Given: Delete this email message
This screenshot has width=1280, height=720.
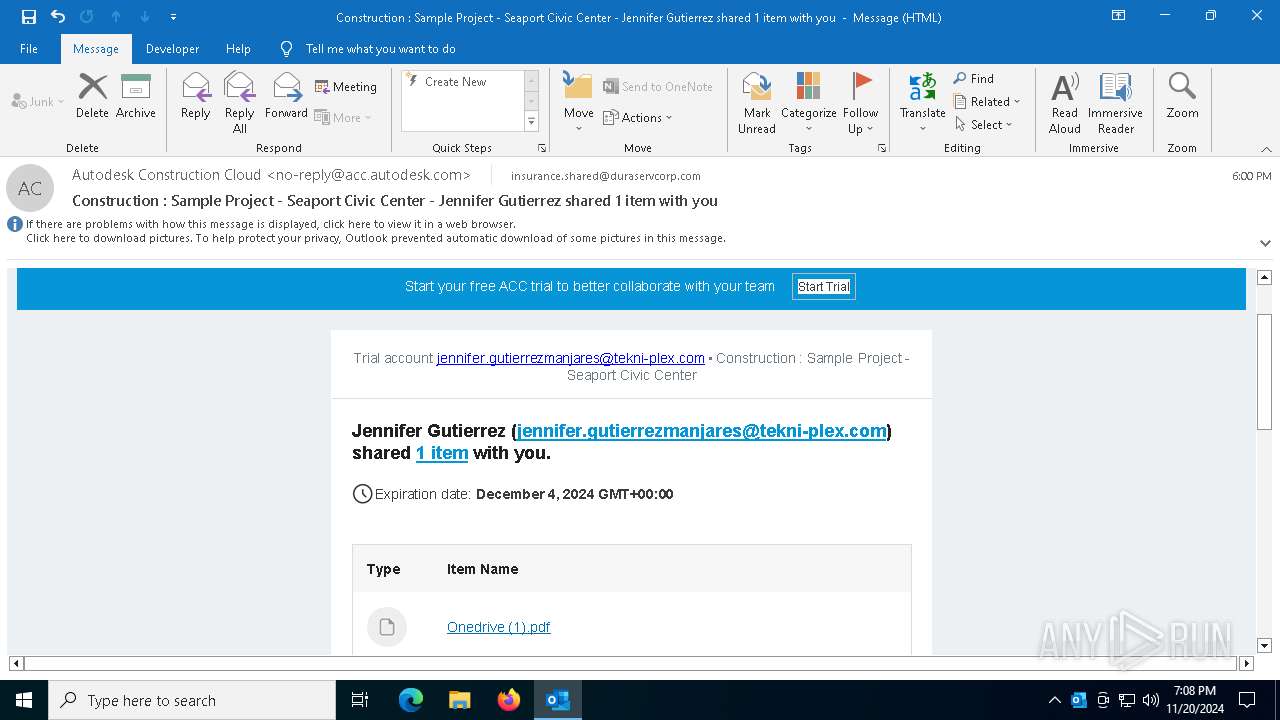Looking at the screenshot, I should 92,96.
